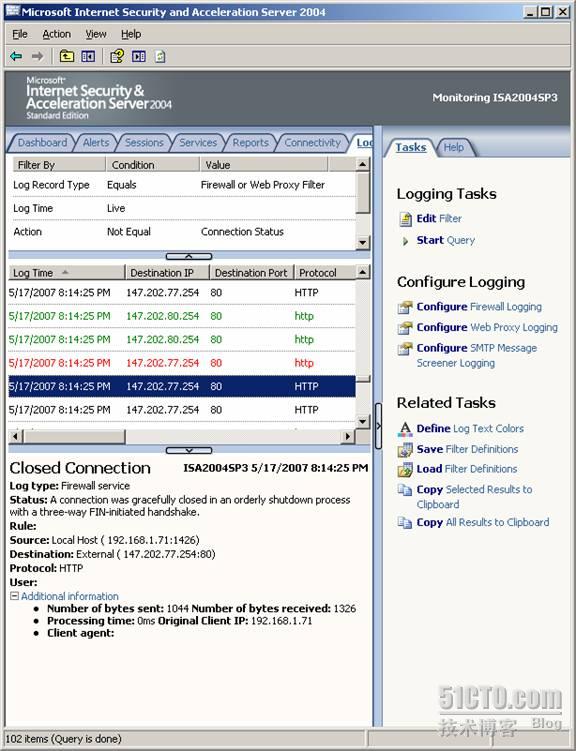Sort by the Protocol column header
This screenshot has width=576, height=751.
tap(325, 273)
